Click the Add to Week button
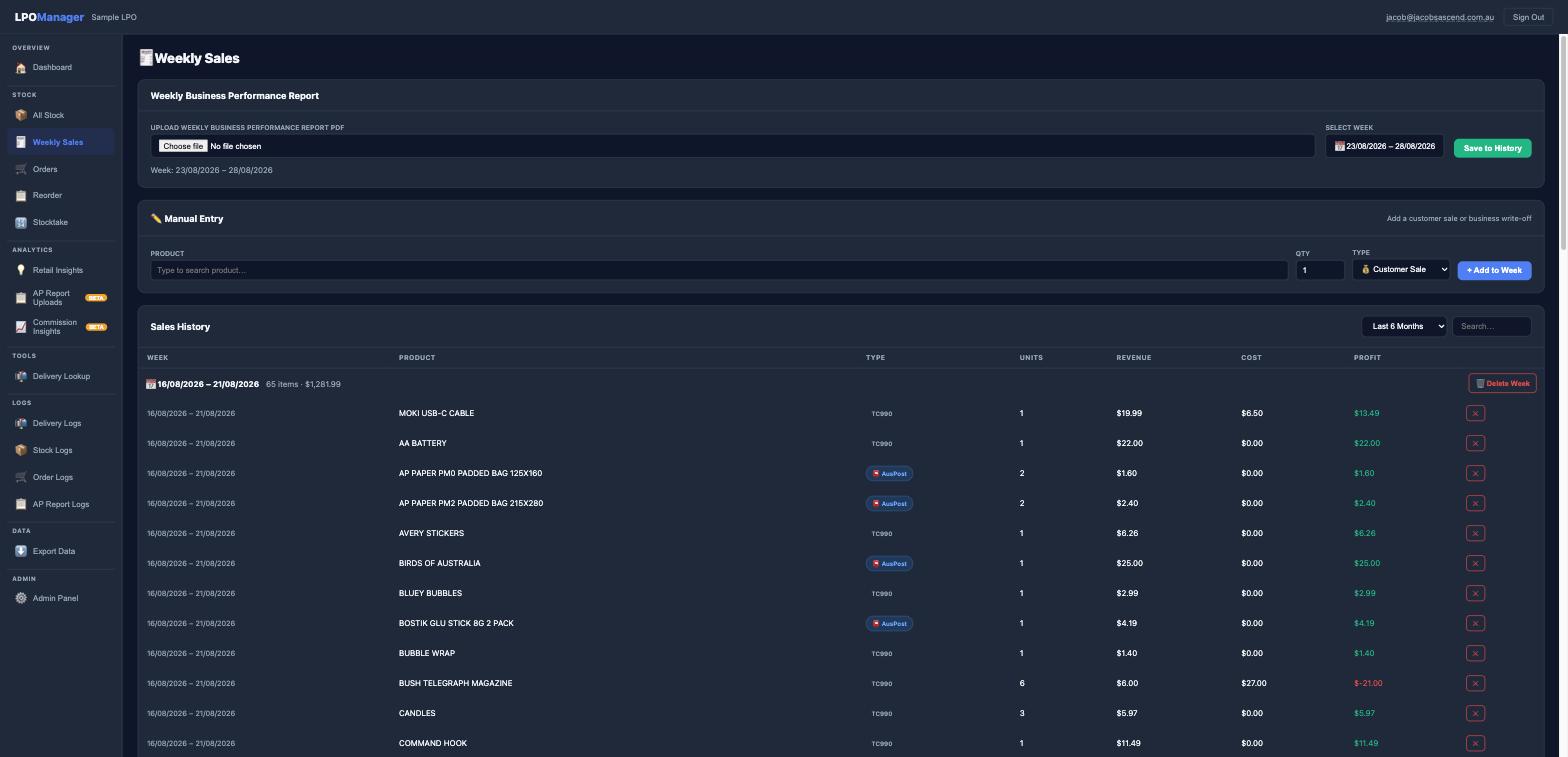The image size is (1568, 757). pos(1494,270)
